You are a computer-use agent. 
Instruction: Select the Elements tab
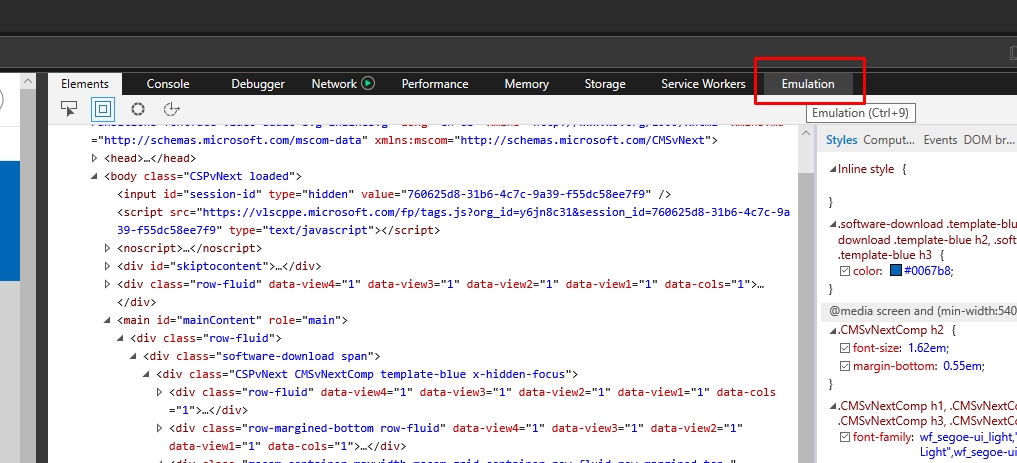(84, 84)
